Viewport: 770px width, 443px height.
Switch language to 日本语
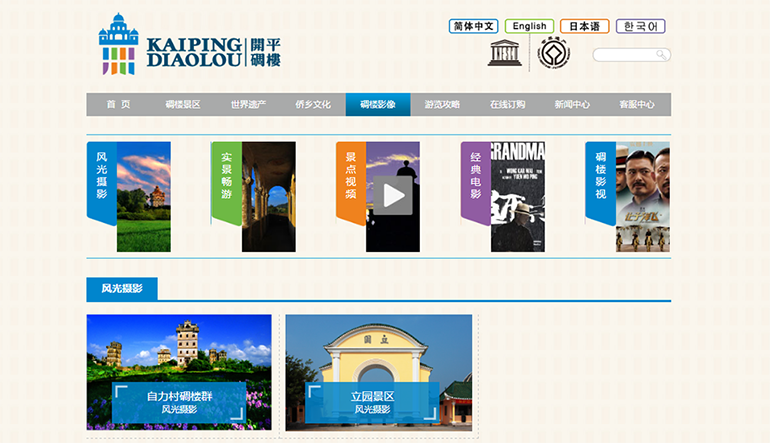pyautogui.click(x=584, y=26)
